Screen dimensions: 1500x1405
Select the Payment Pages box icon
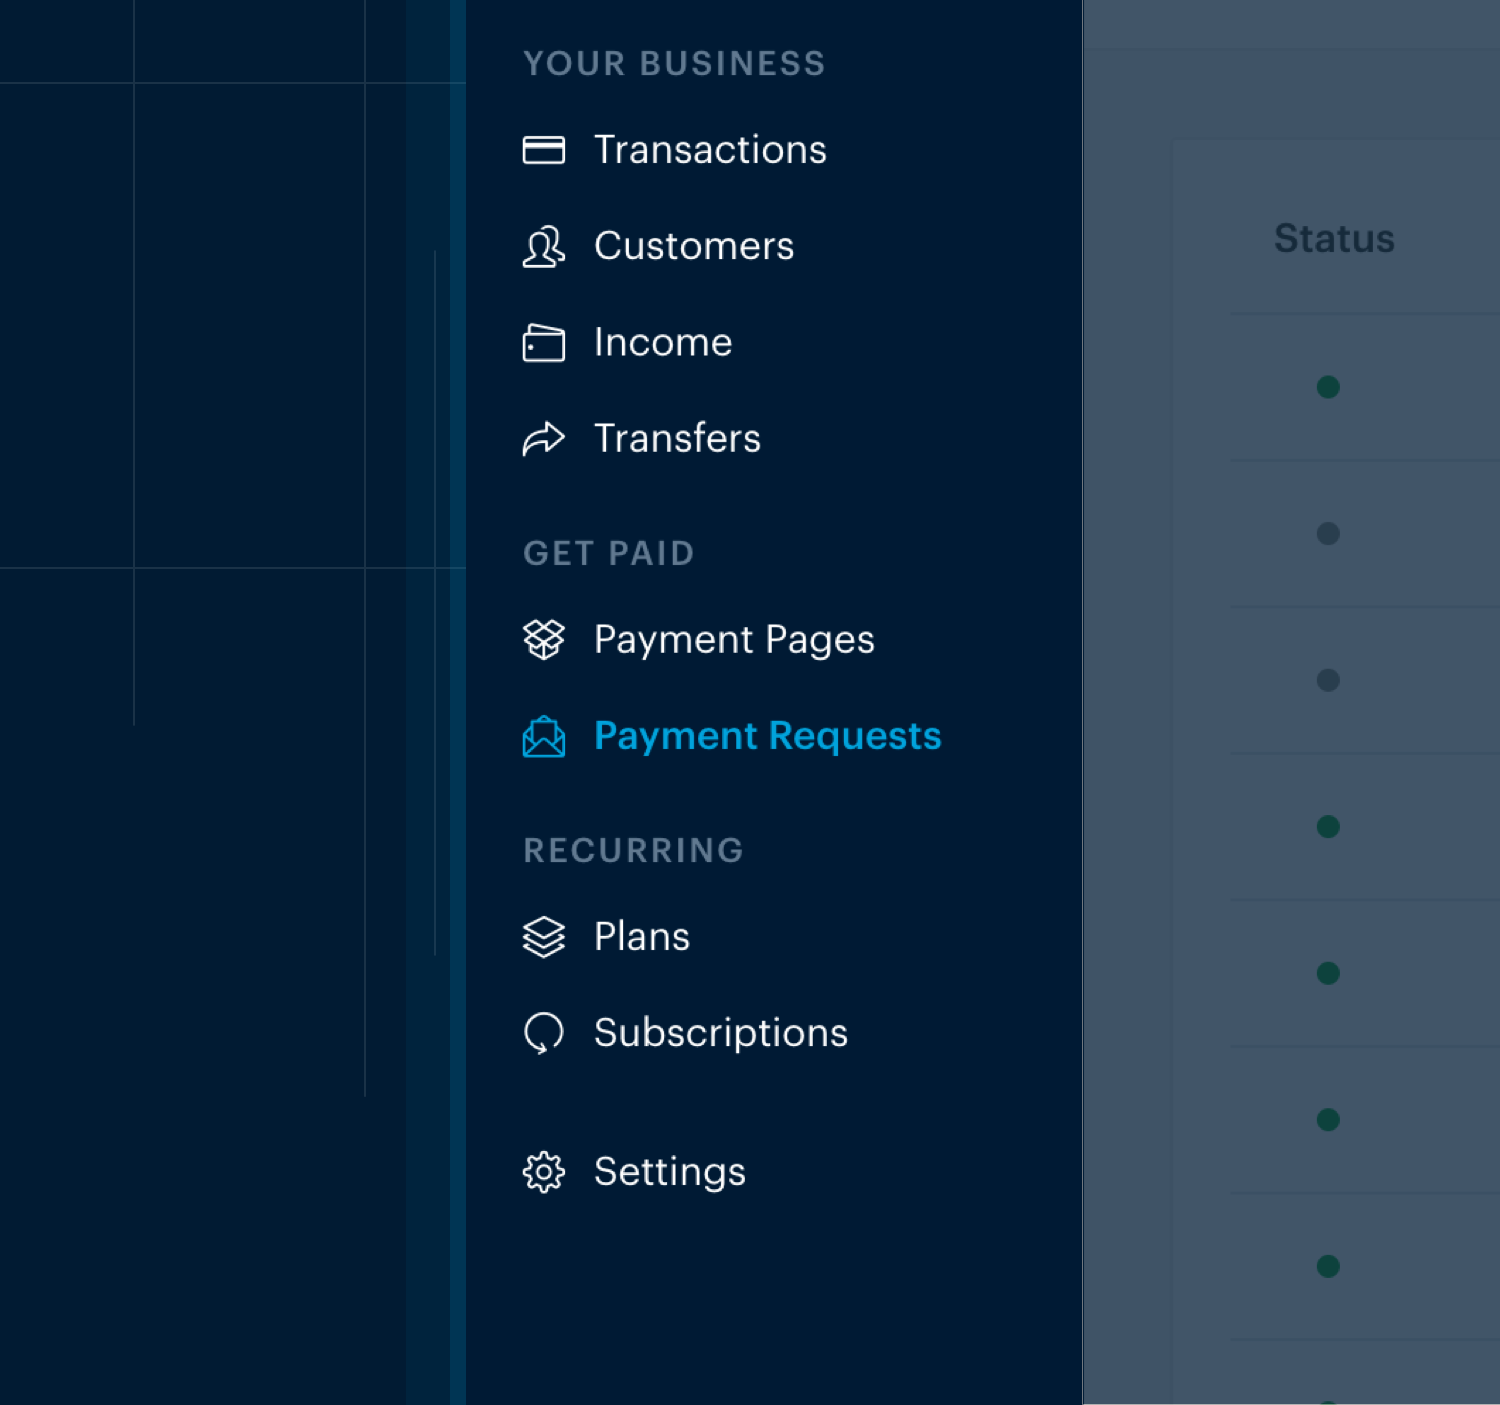[541, 640]
